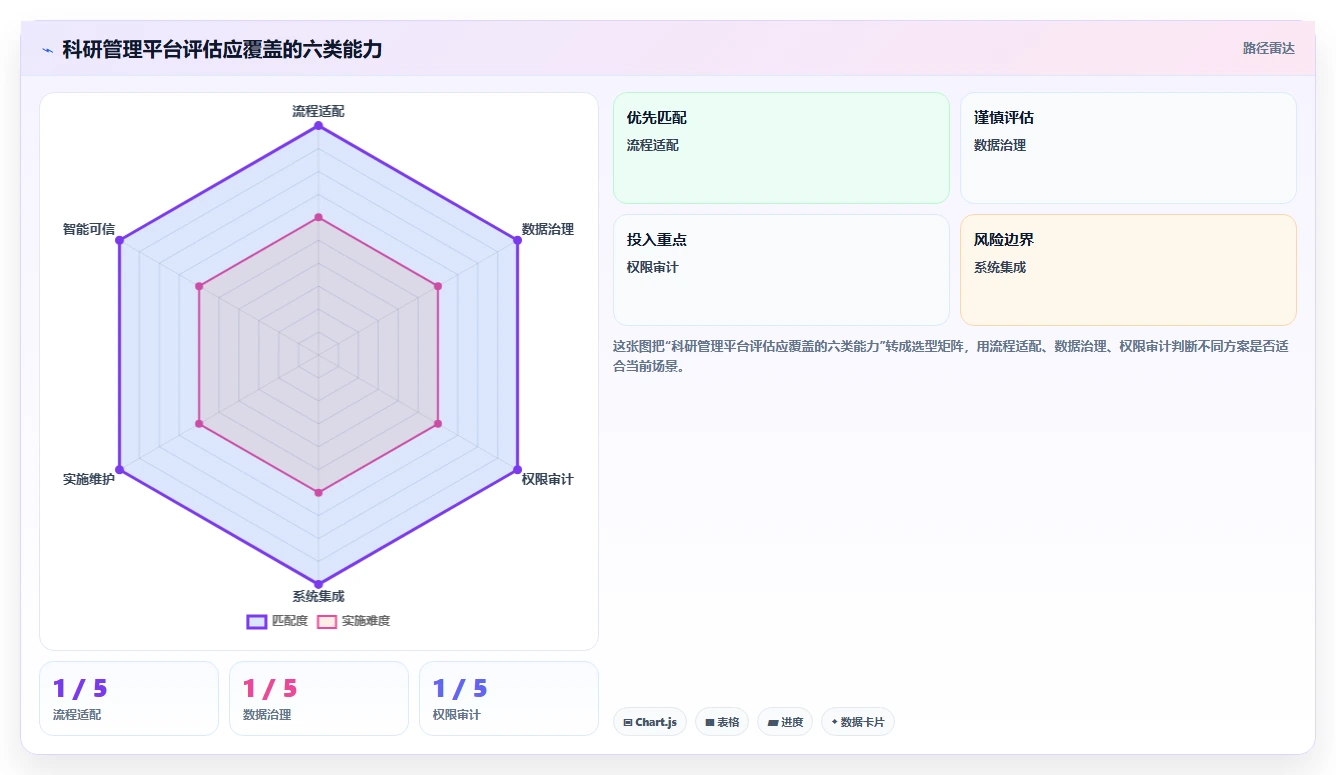Click the 路径雷达 label in the header
This screenshot has width=1336, height=775.
pos(1269,49)
